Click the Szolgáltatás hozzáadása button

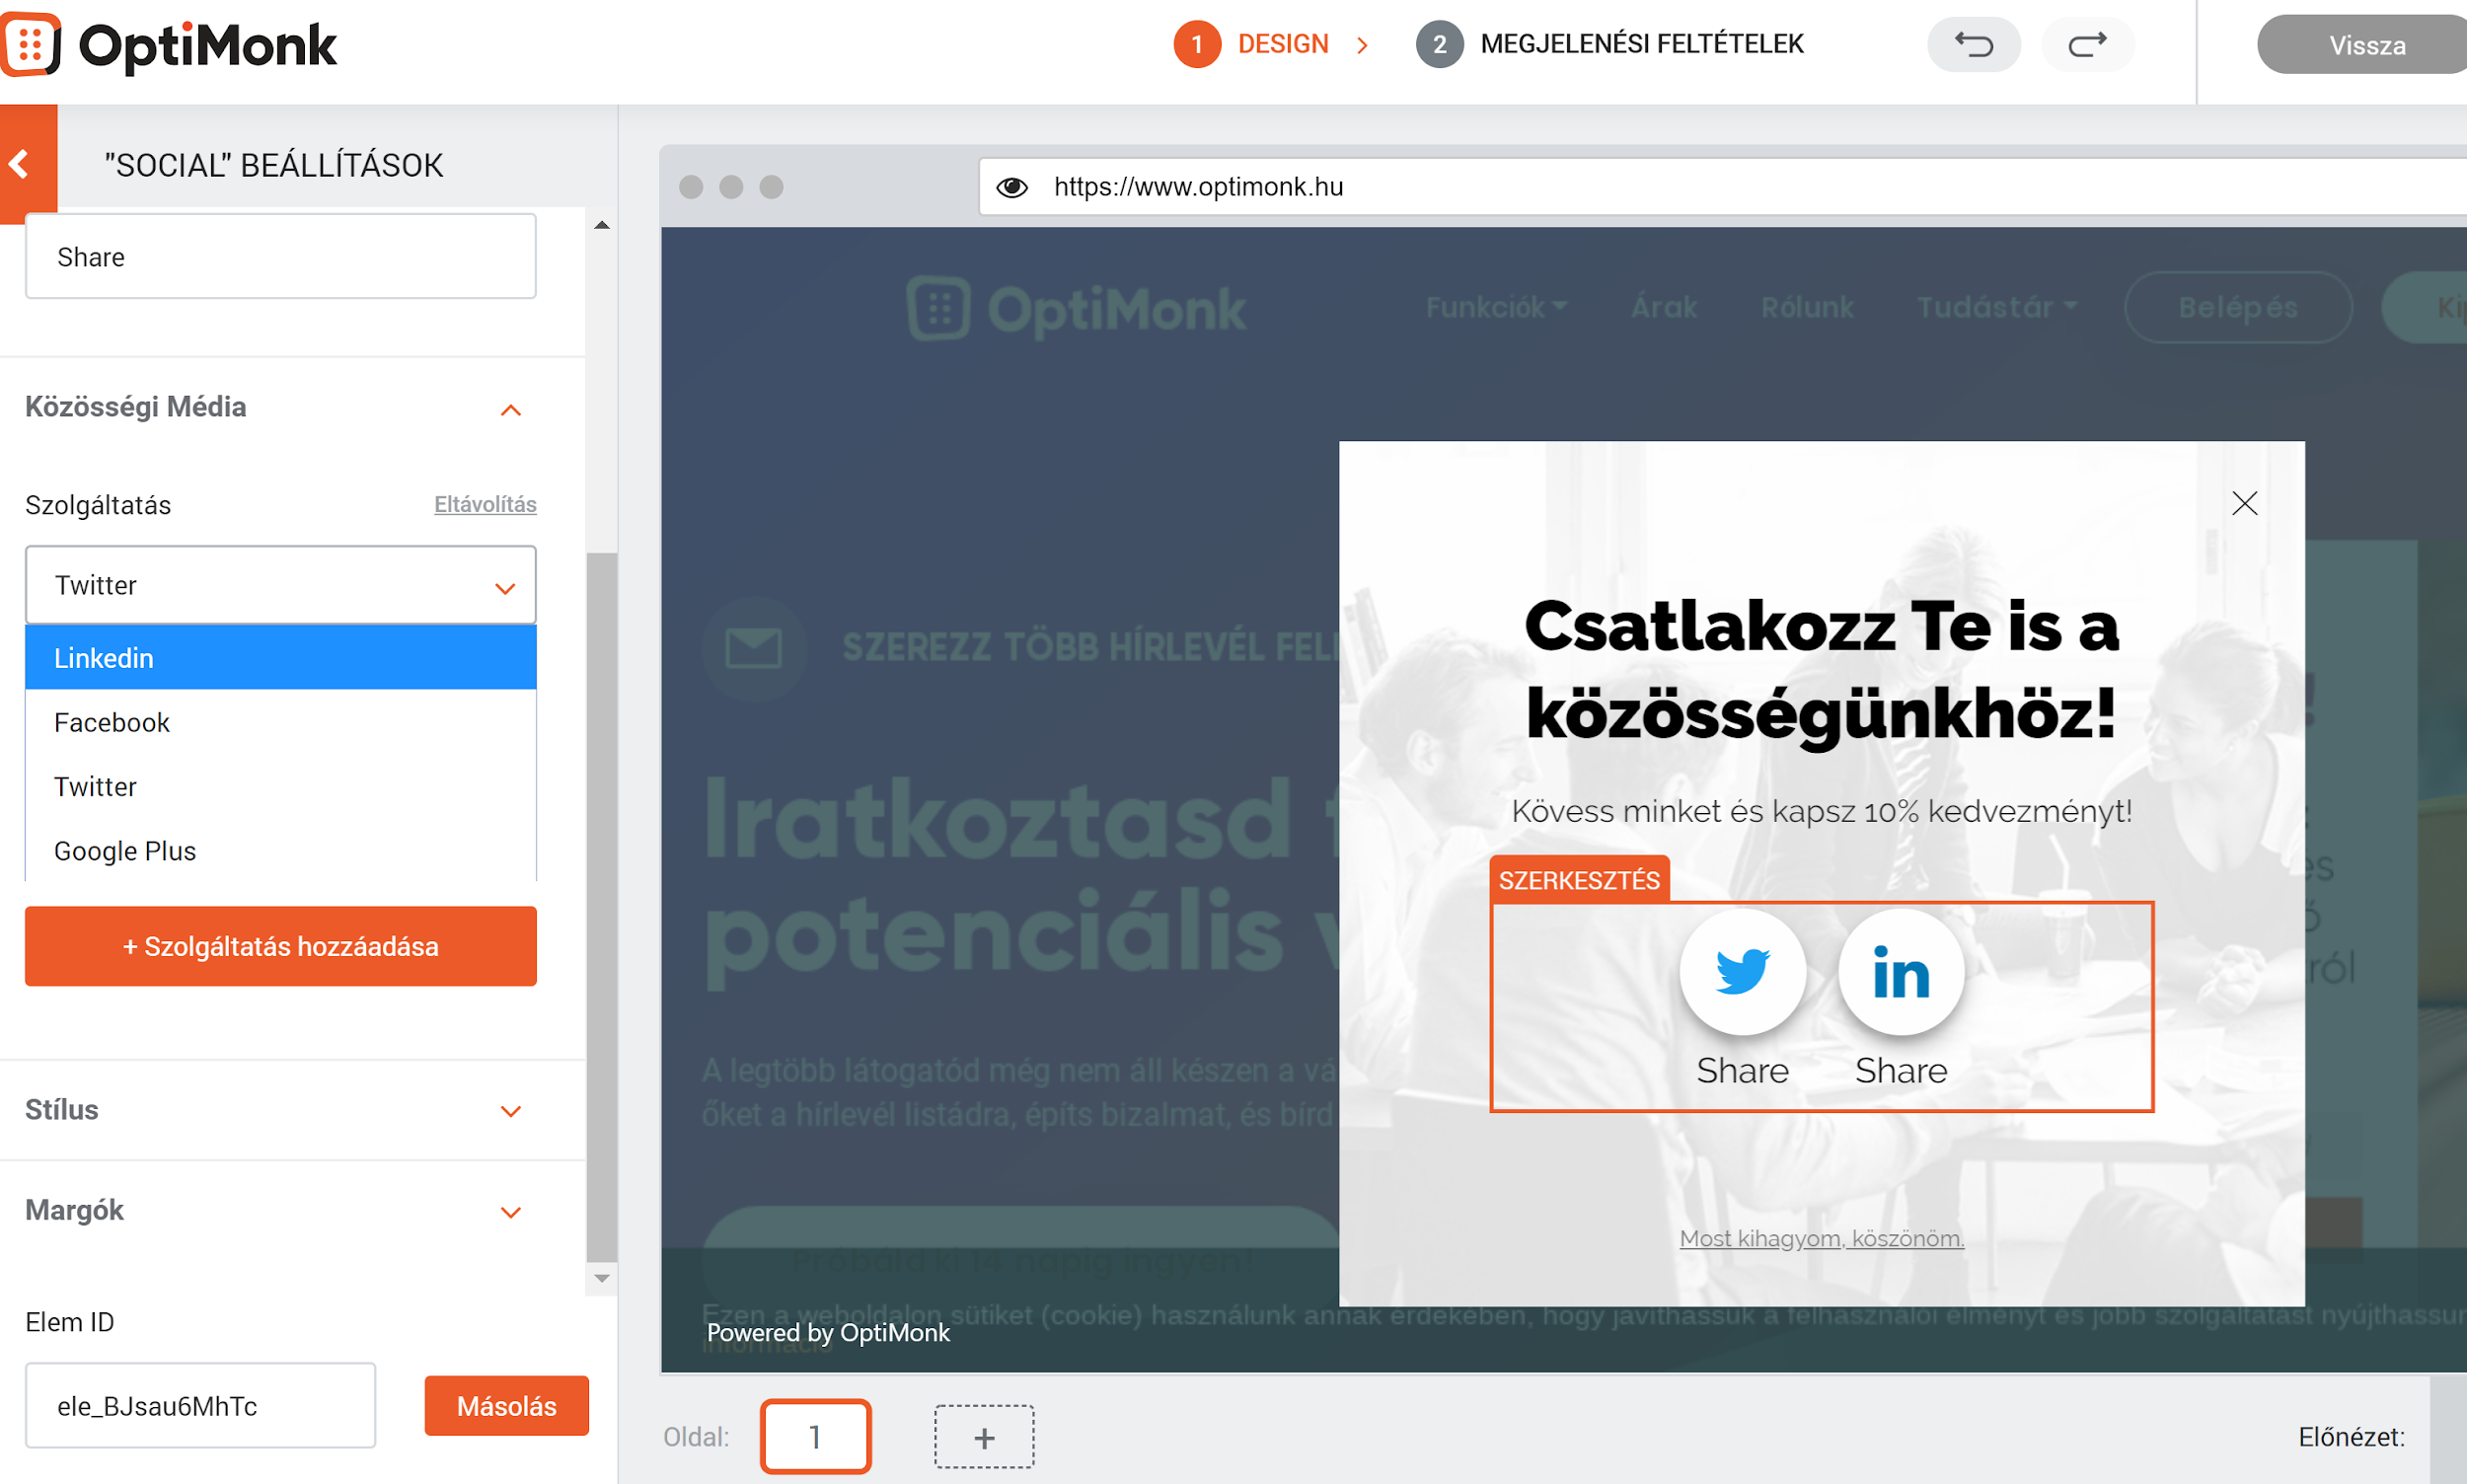280,945
